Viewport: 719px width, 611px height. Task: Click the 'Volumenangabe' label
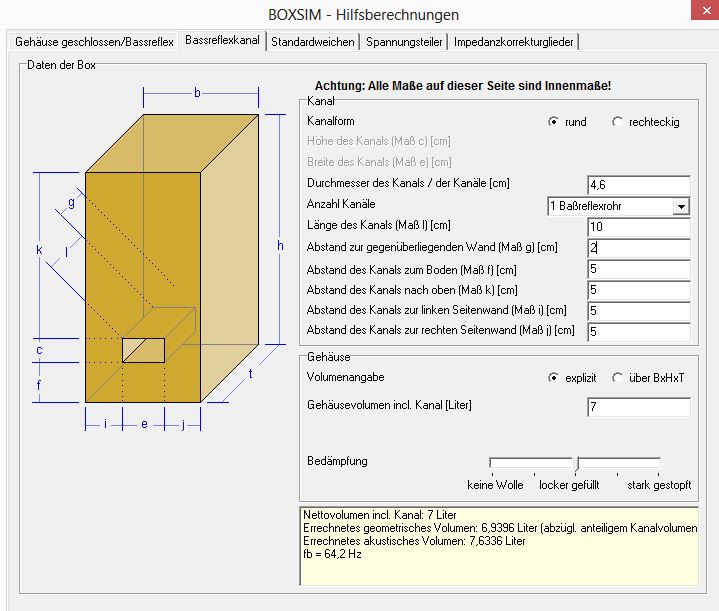[345, 377]
